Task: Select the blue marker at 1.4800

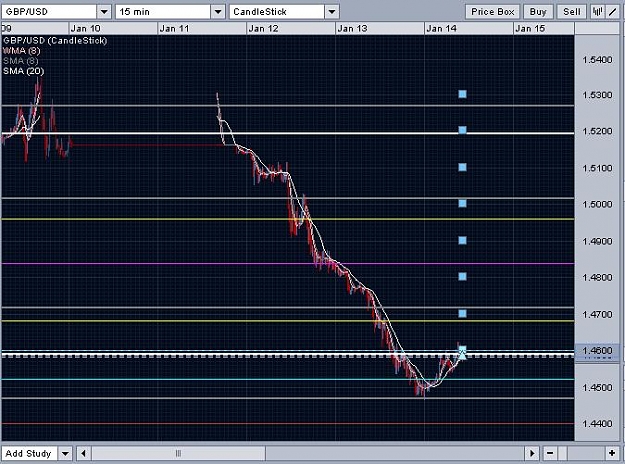Action: [462, 277]
